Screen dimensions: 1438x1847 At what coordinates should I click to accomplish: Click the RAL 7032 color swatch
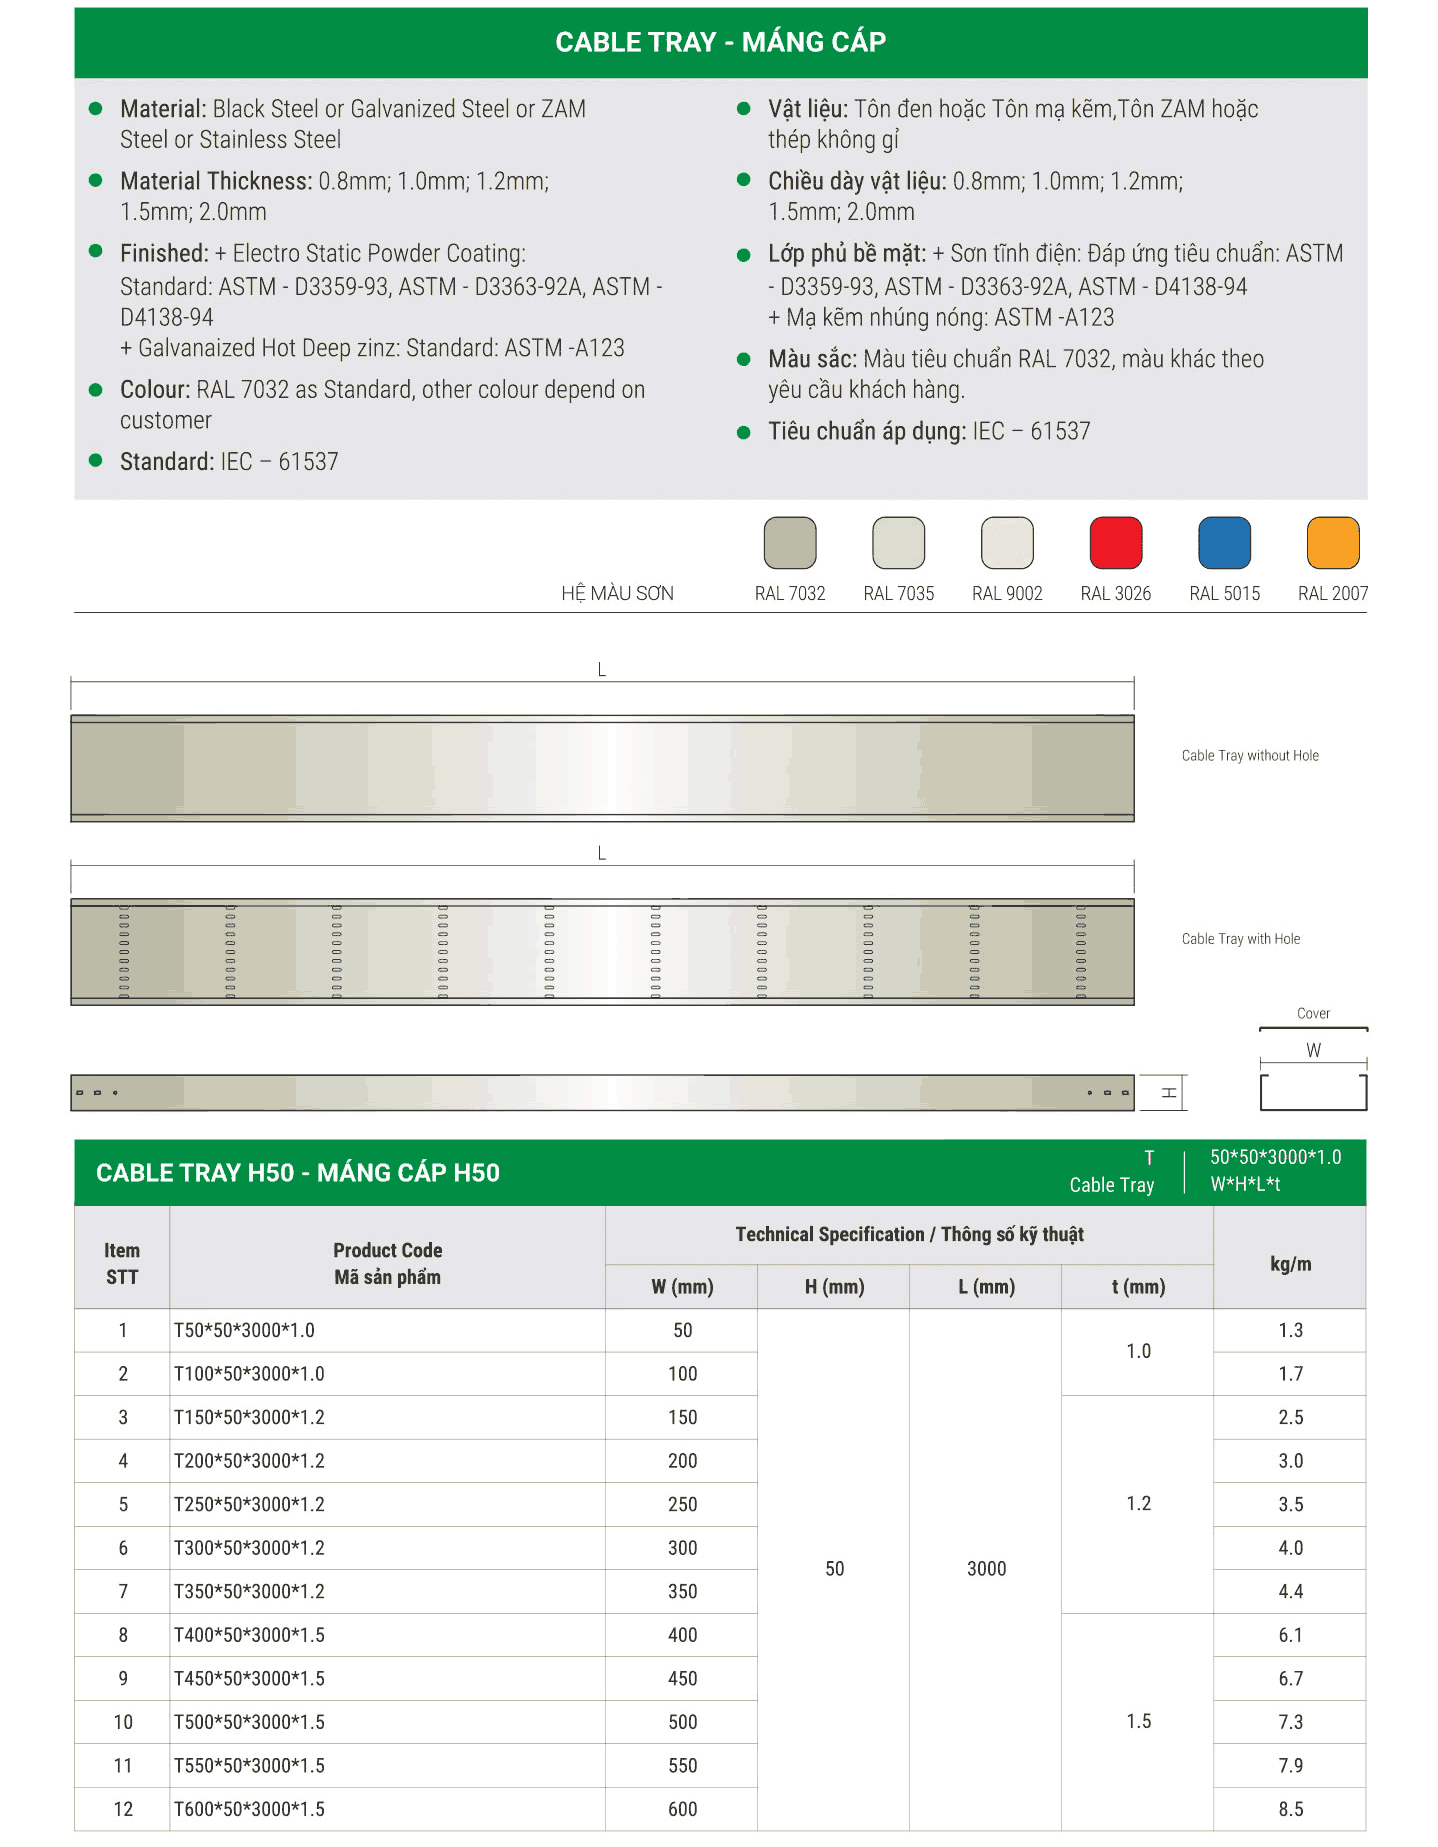(789, 543)
